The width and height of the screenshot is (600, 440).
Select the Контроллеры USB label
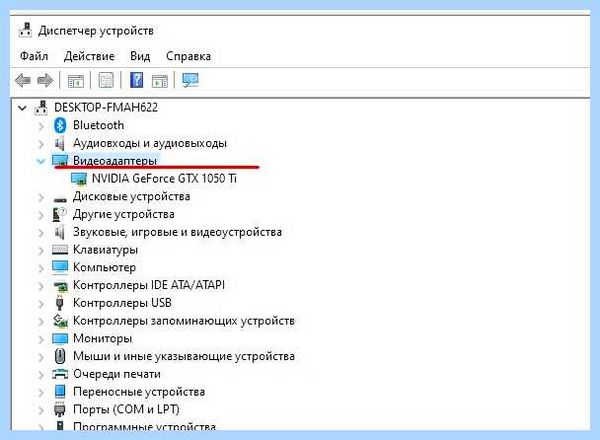(x=122, y=303)
